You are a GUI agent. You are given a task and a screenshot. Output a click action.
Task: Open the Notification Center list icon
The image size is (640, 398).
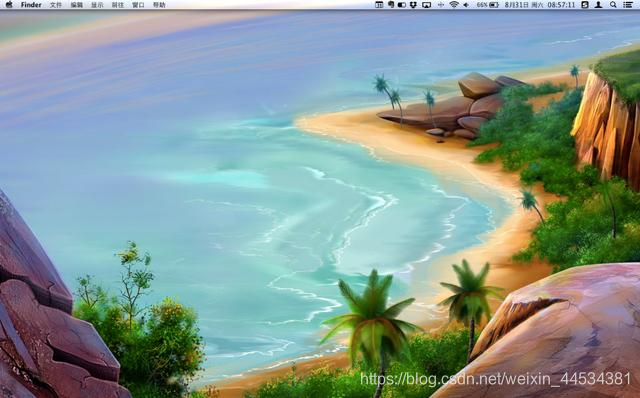click(x=628, y=5)
